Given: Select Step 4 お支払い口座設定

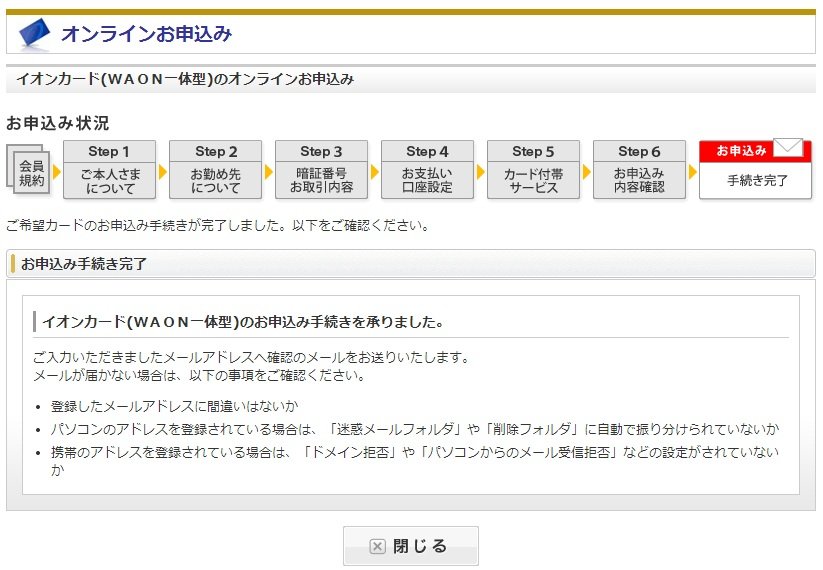Looking at the screenshot, I should pos(427,170).
